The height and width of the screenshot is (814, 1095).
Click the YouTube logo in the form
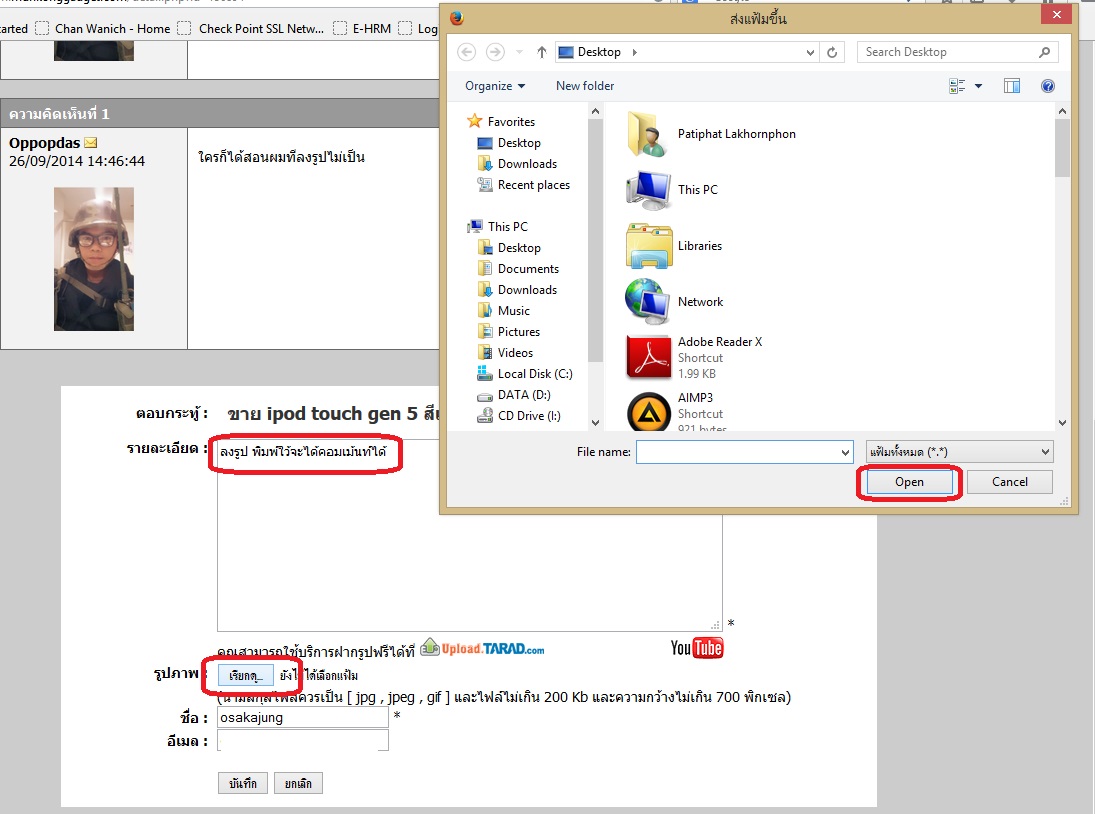click(697, 648)
